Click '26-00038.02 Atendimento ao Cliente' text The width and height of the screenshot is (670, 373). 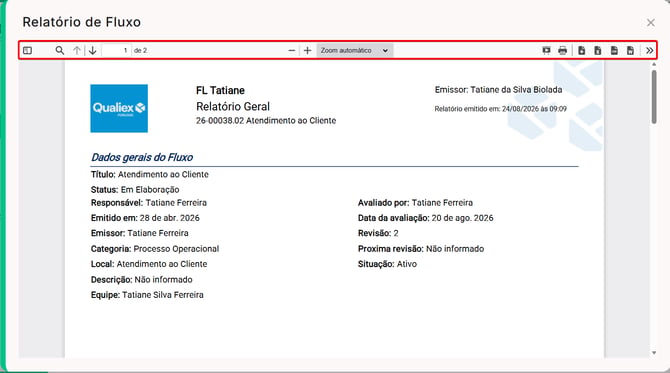pos(266,120)
